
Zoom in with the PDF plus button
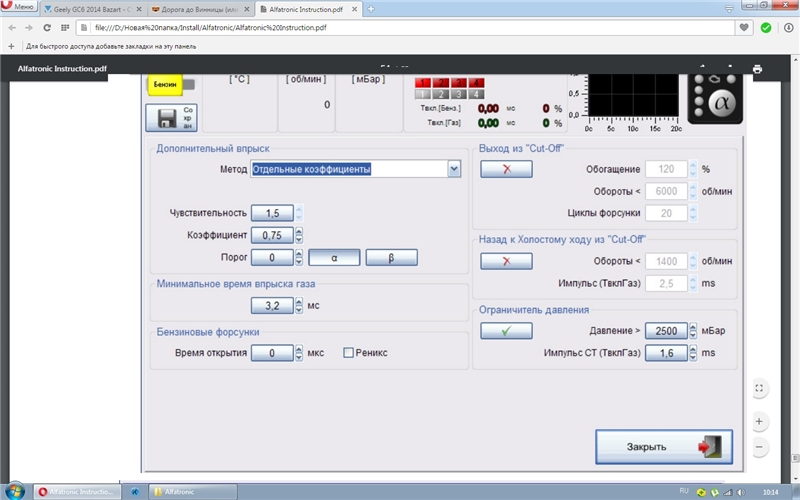point(760,421)
